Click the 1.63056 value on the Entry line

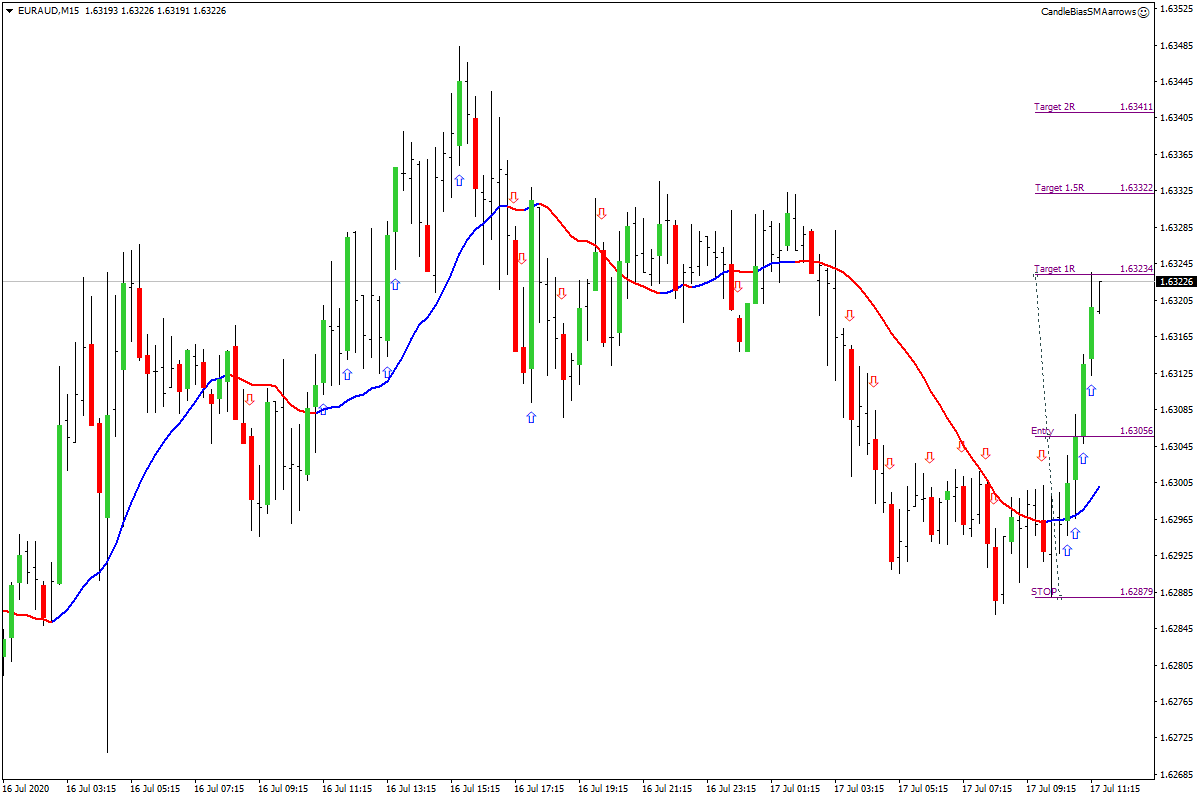click(x=1136, y=431)
